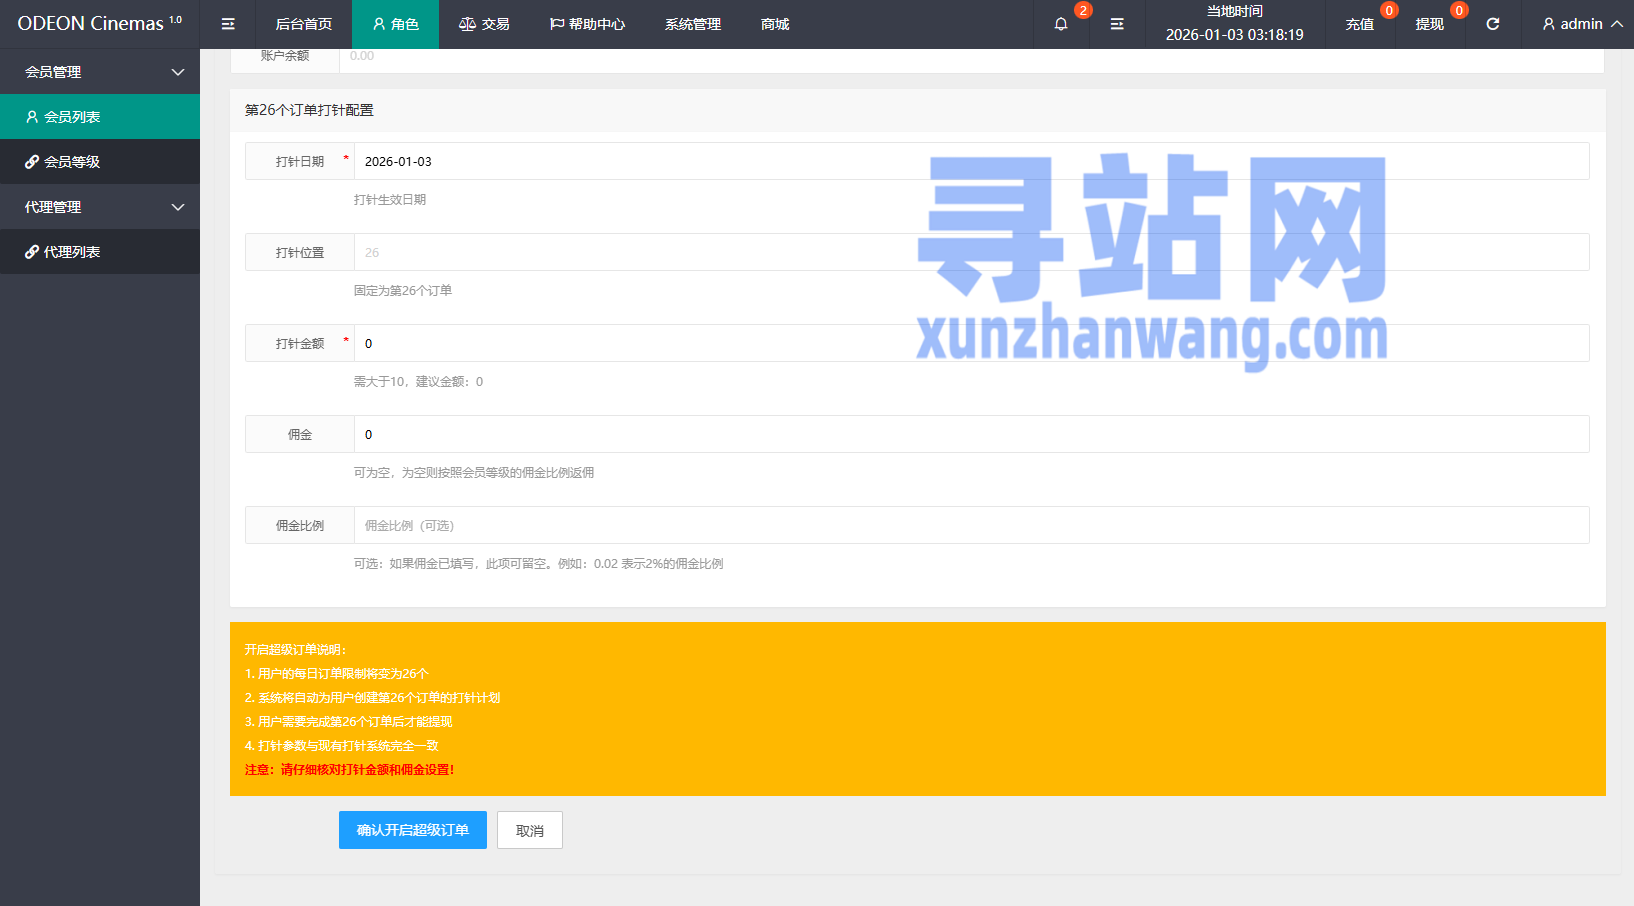The height and width of the screenshot is (906, 1634).
Task: Open 提现 withdrawal notifications
Action: tap(1429, 24)
